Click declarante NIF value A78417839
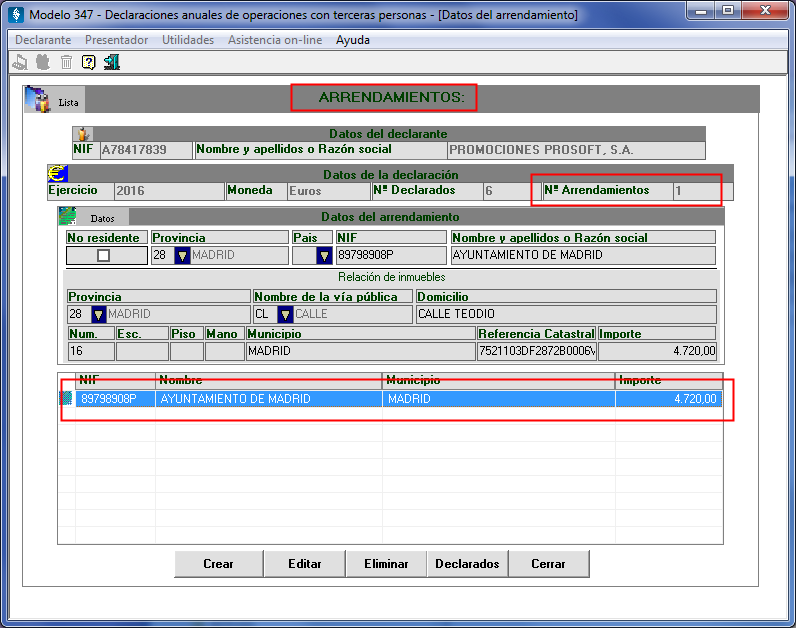The height and width of the screenshot is (628, 796). pyautogui.click(x=146, y=150)
